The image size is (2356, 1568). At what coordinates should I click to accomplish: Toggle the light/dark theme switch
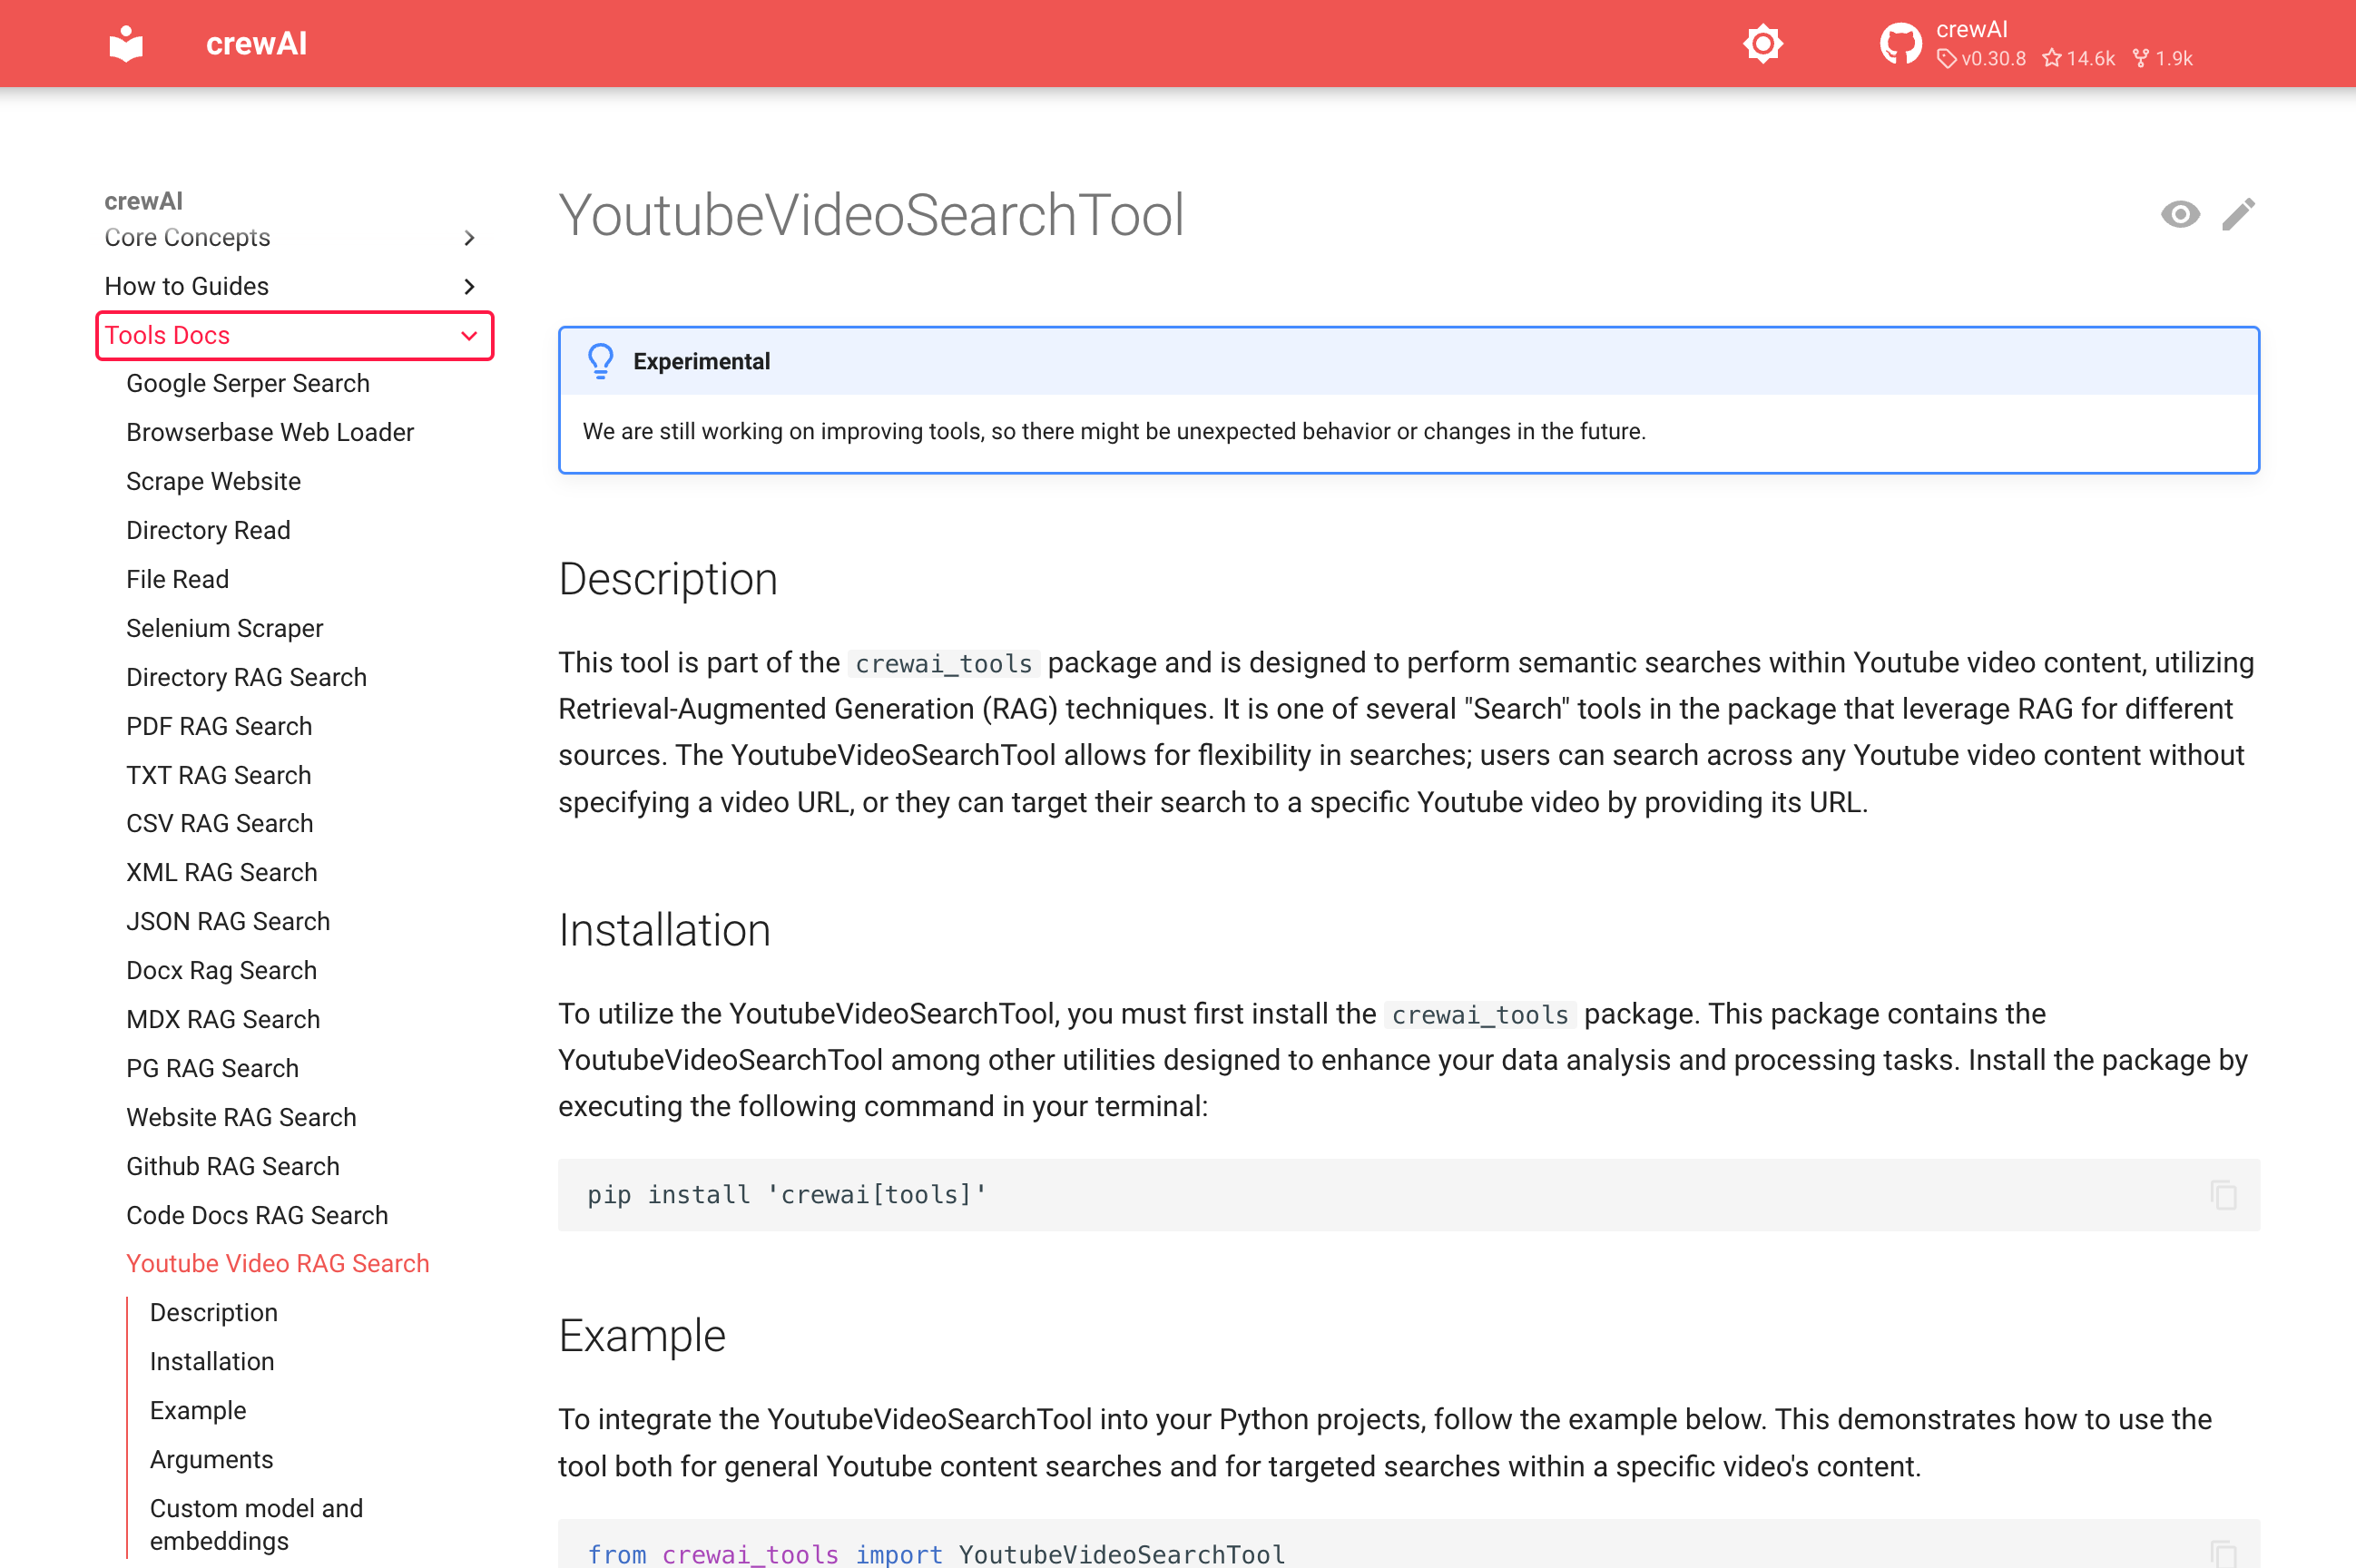1762,44
